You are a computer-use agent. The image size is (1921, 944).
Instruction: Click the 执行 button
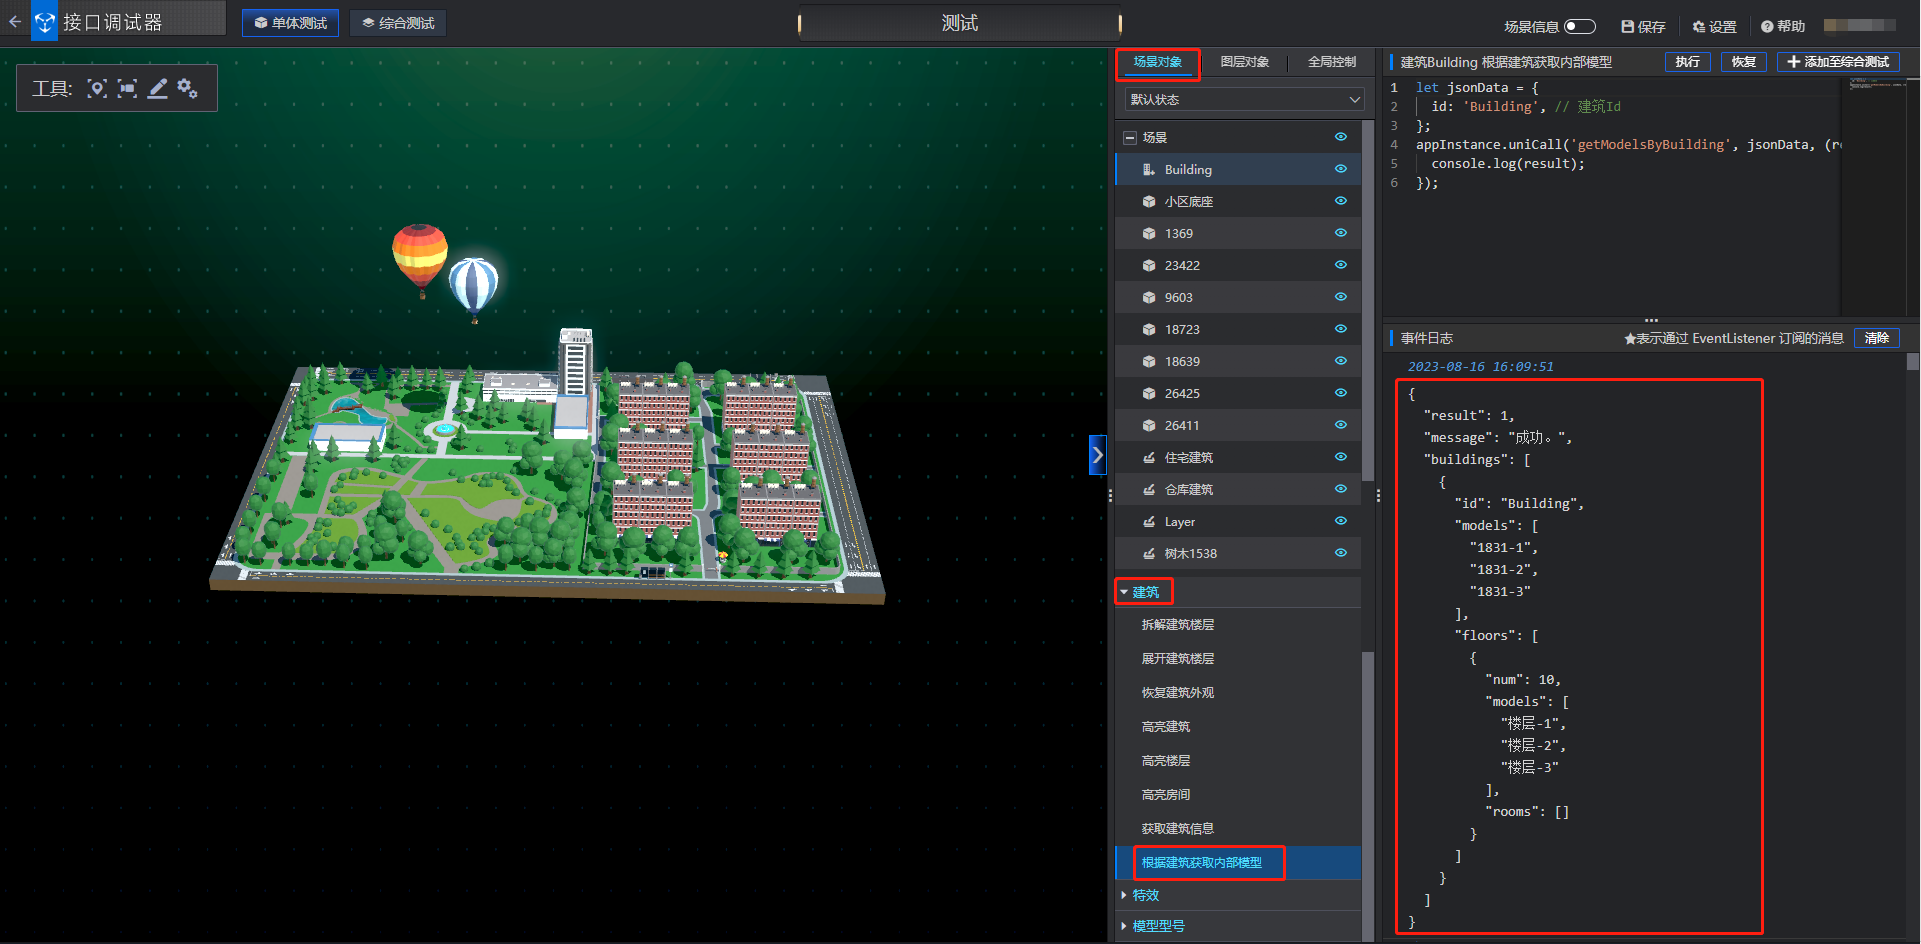tap(1687, 62)
